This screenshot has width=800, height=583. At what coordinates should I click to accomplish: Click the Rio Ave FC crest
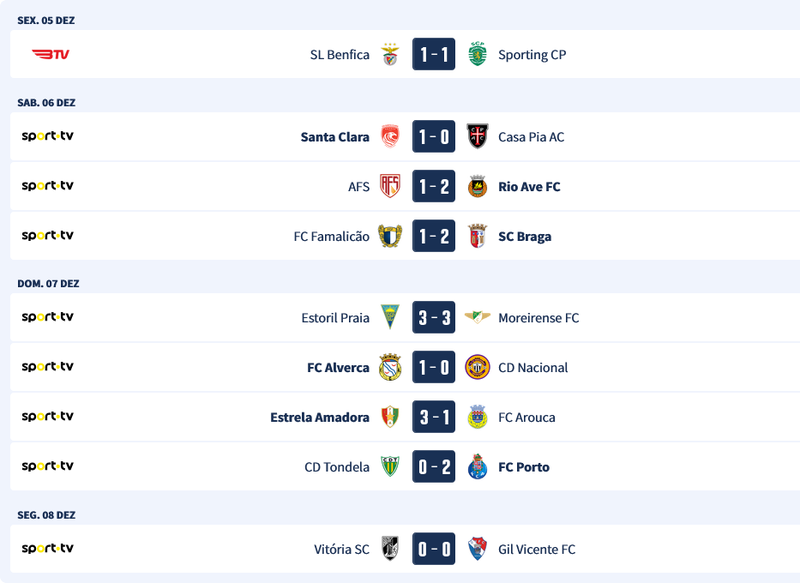click(478, 186)
